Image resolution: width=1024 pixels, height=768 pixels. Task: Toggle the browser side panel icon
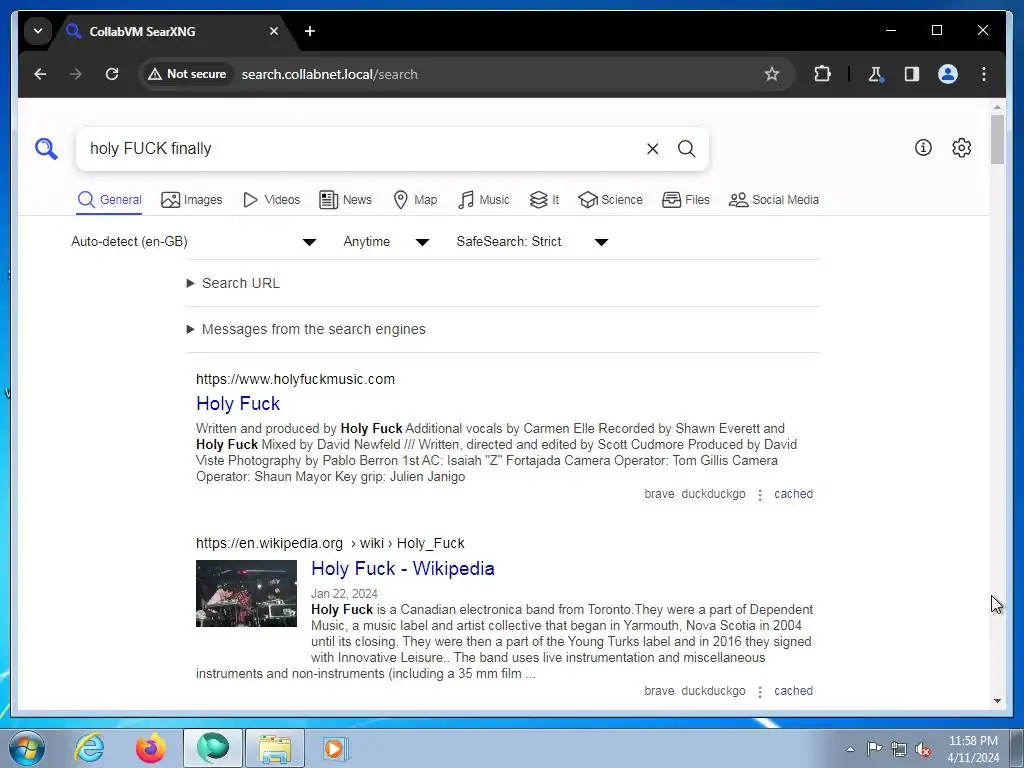[912, 74]
